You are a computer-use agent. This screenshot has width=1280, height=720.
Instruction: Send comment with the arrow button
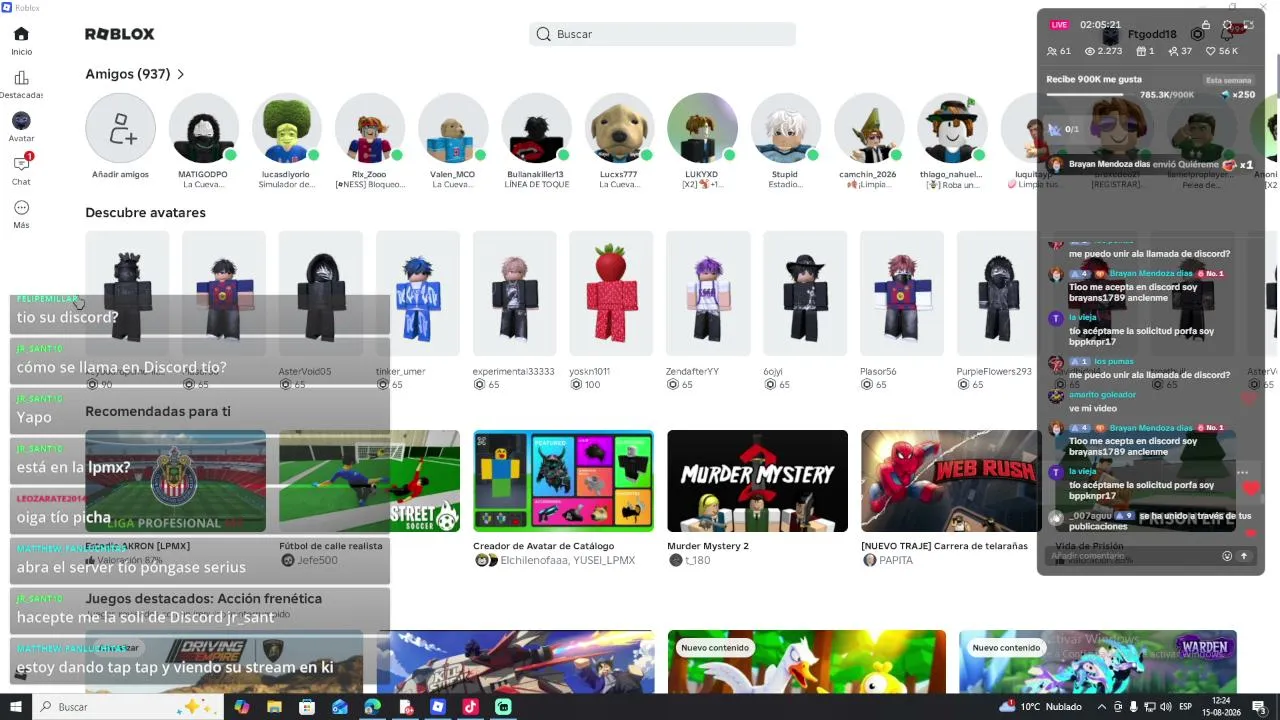point(1244,556)
